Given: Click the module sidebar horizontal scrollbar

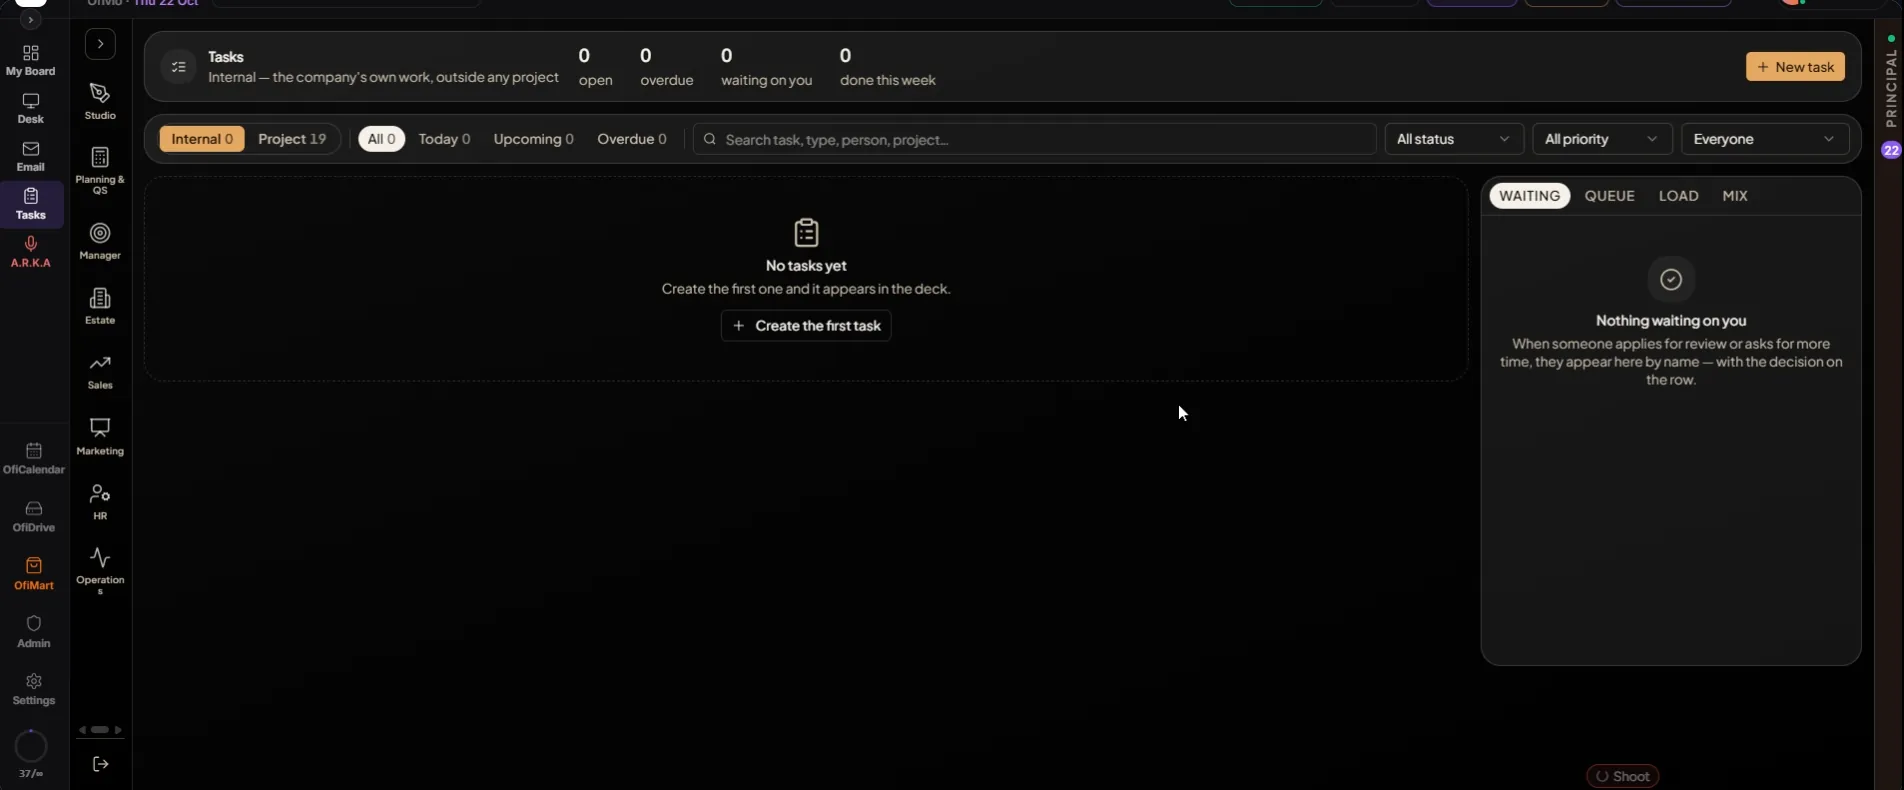Looking at the screenshot, I should [100, 730].
